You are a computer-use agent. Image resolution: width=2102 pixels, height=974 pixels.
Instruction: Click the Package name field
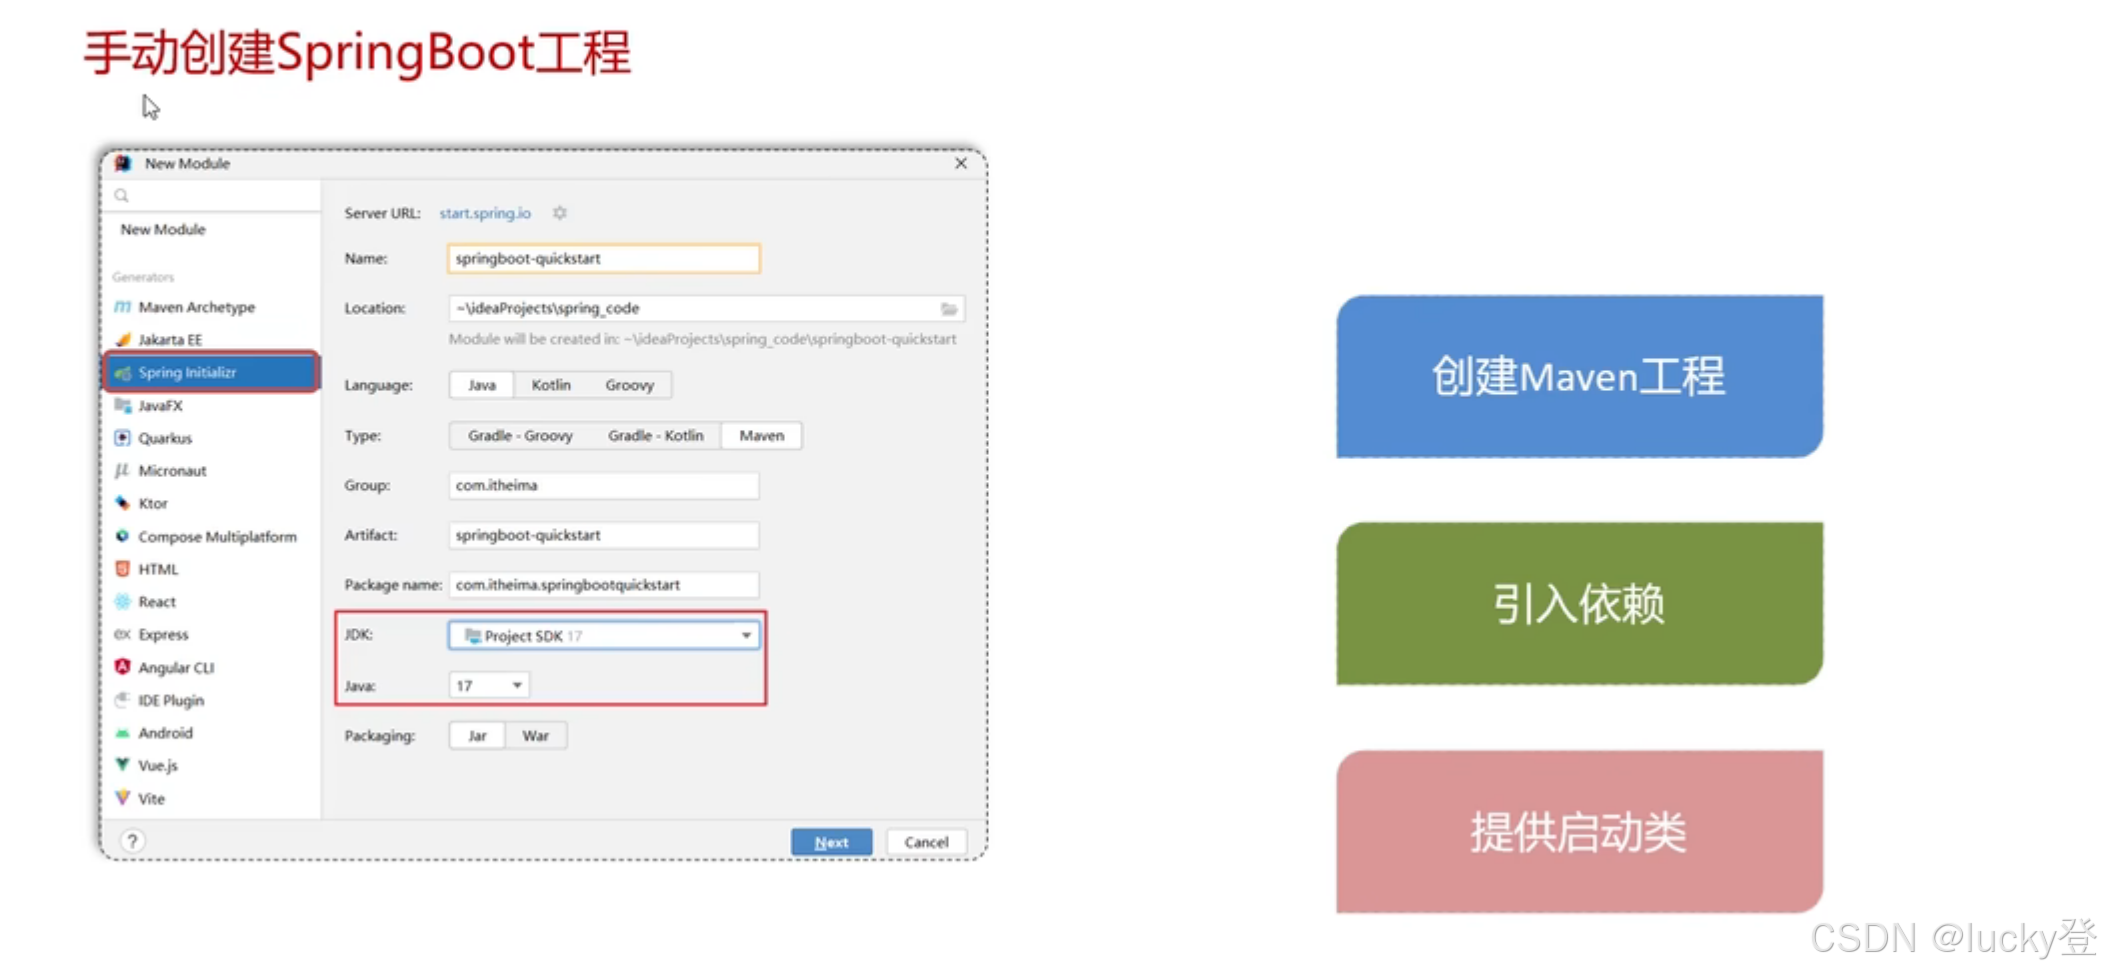604,585
